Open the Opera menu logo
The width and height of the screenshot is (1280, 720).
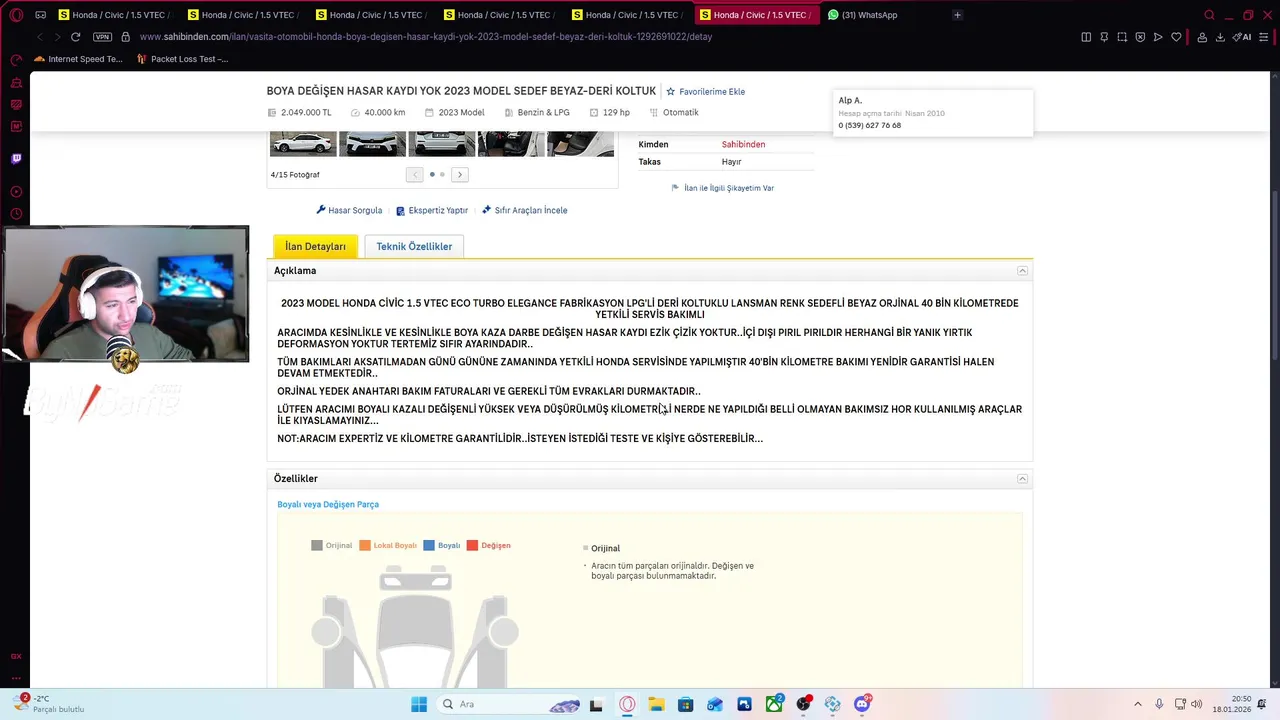click(x=16, y=15)
